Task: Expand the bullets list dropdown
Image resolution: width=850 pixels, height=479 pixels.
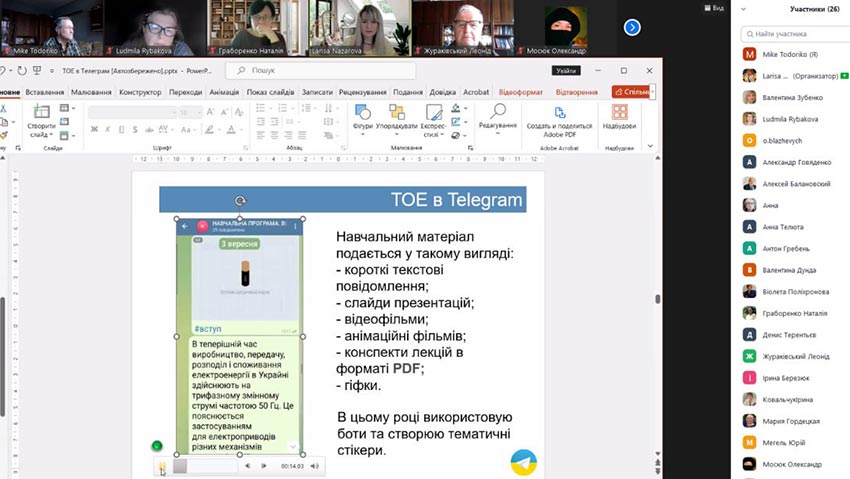Action: (x=269, y=108)
